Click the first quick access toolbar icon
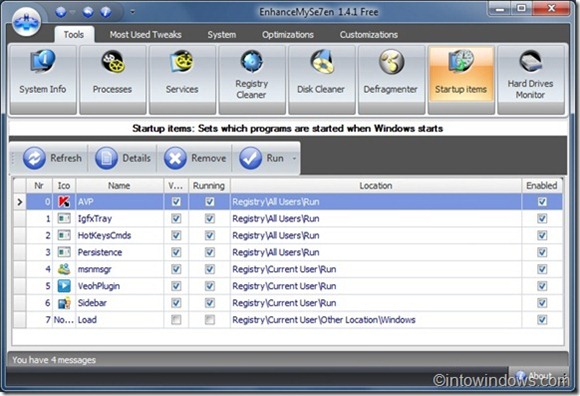The image size is (580, 396). tap(61, 12)
